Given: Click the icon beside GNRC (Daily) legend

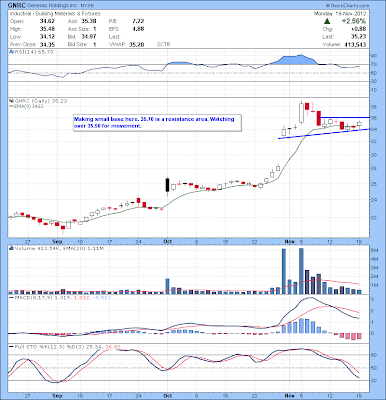Looking at the screenshot, I should [11, 101].
